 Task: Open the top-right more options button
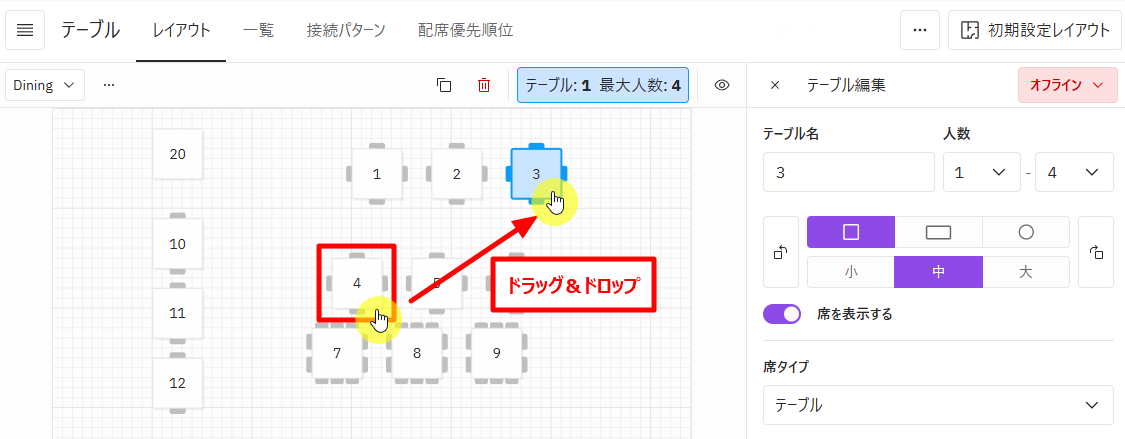point(919,30)
